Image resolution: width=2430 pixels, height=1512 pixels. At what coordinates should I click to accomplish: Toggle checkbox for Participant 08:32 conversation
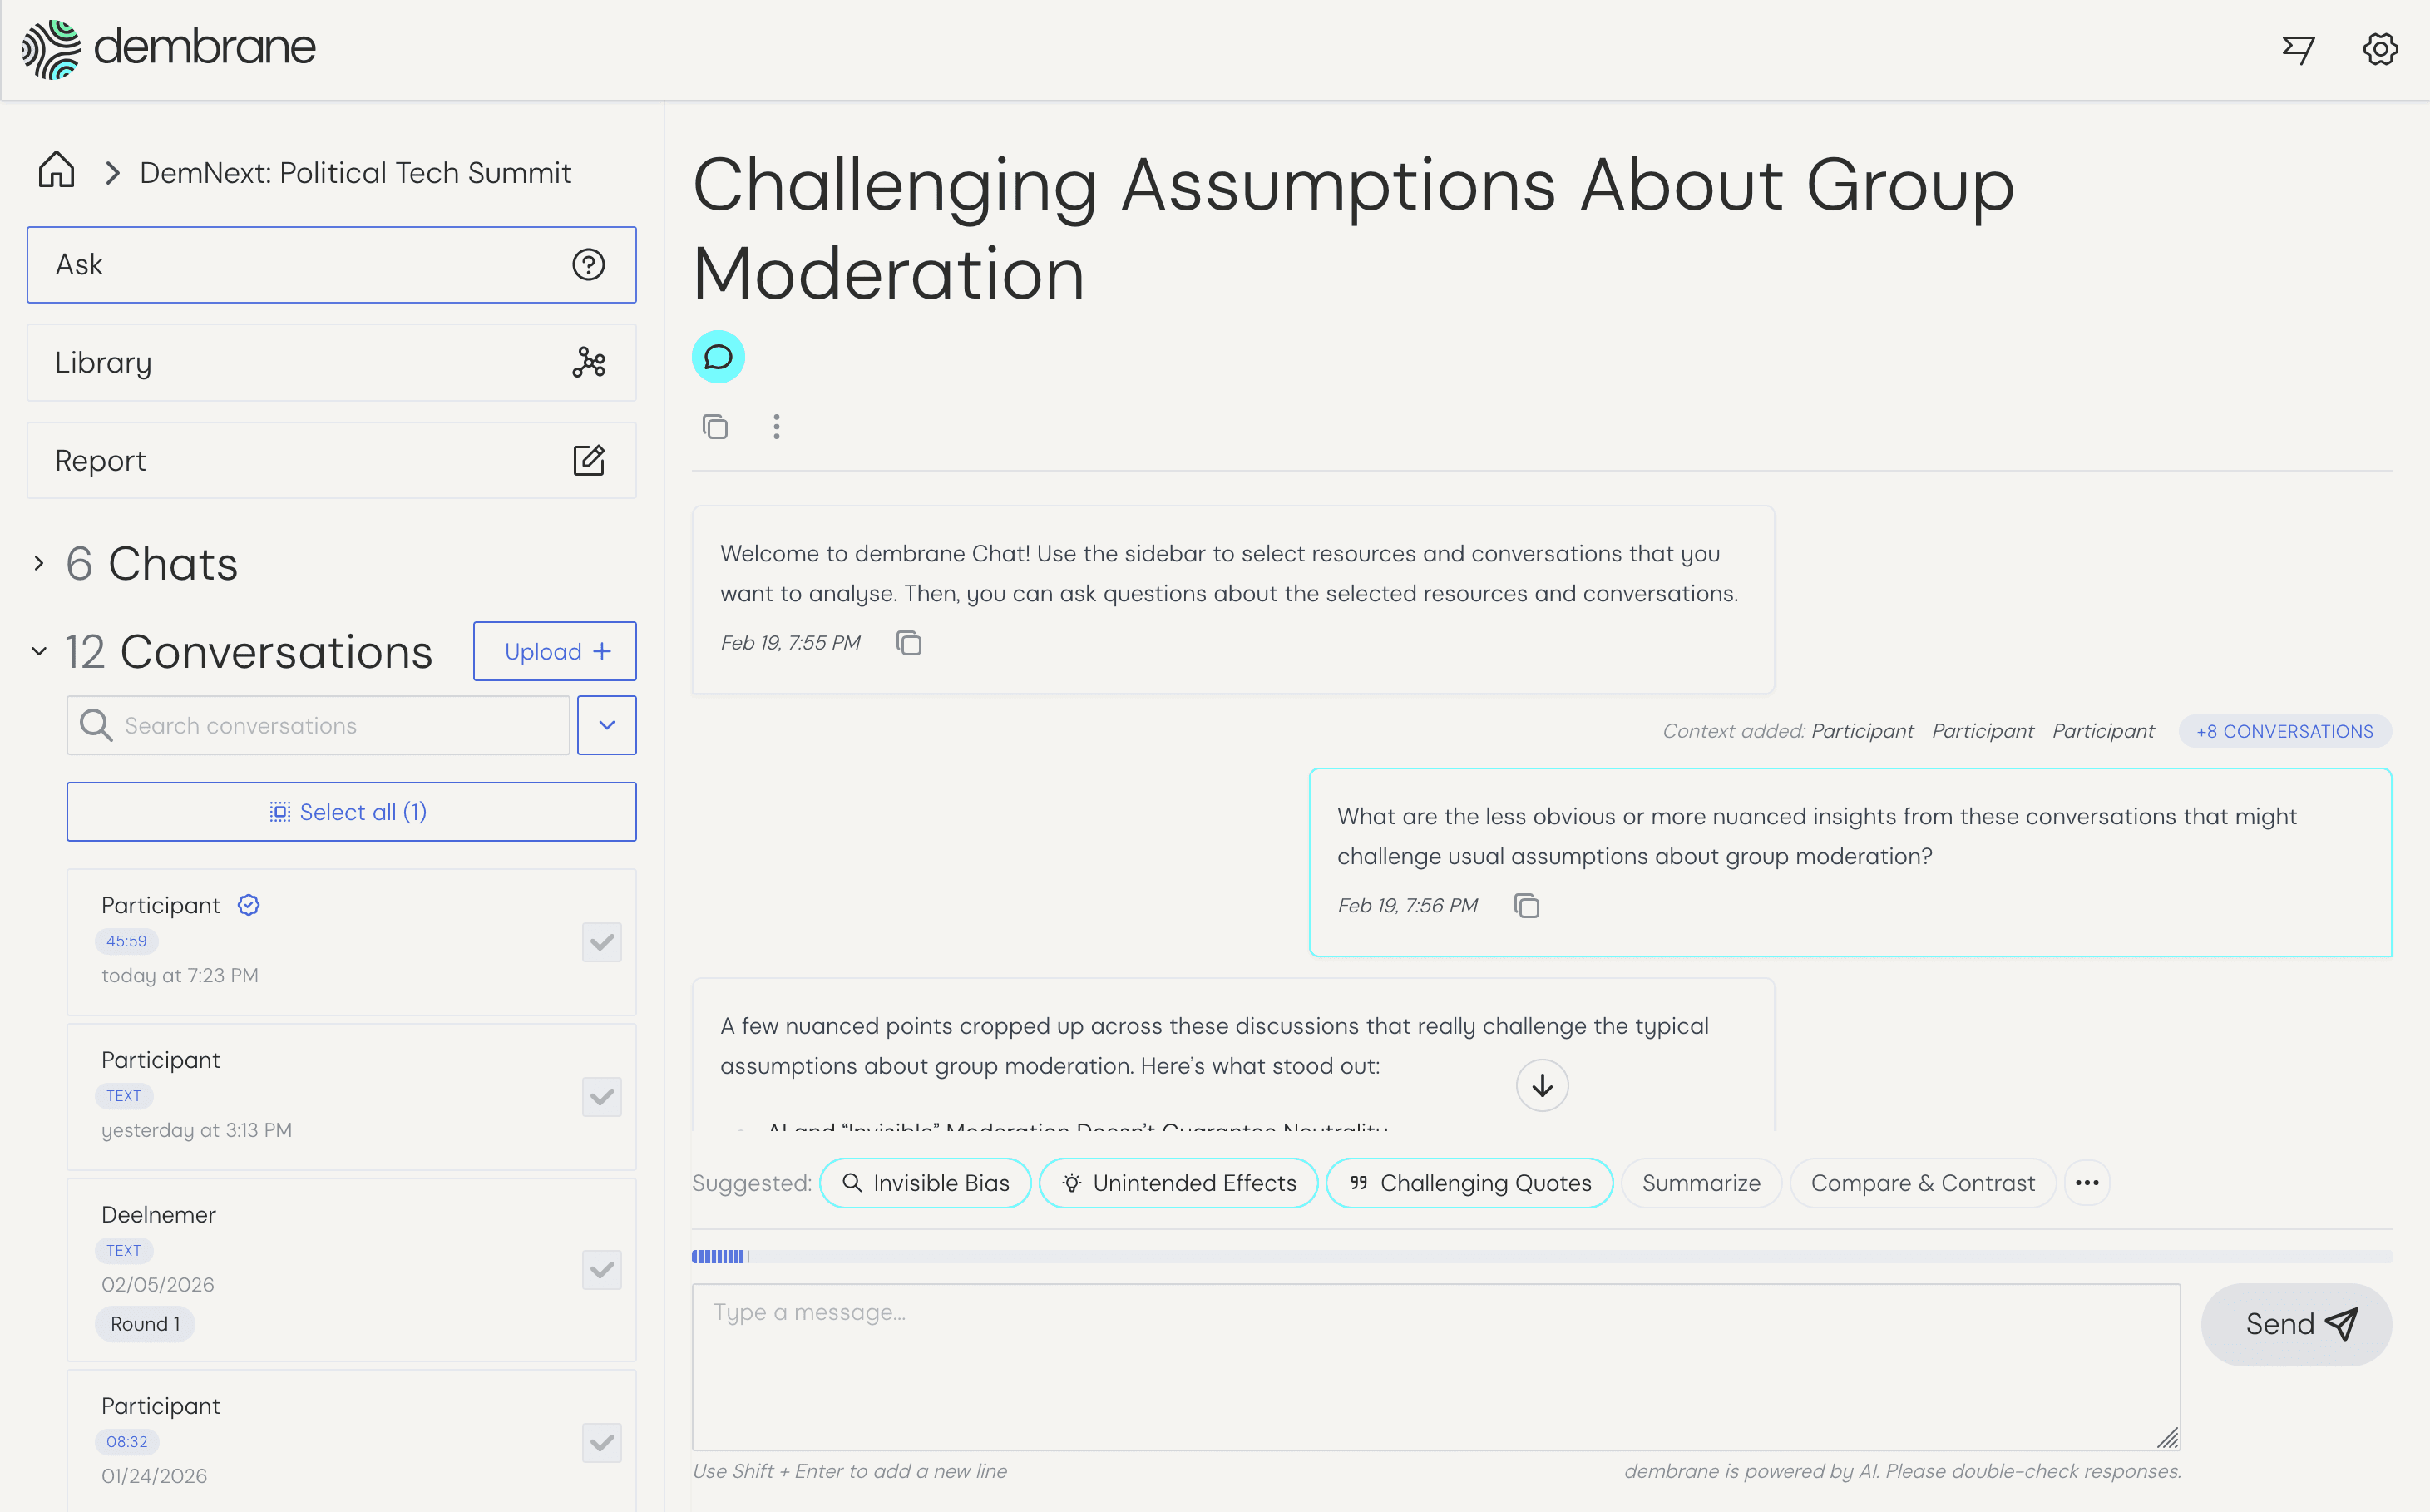coord(601,1443)
